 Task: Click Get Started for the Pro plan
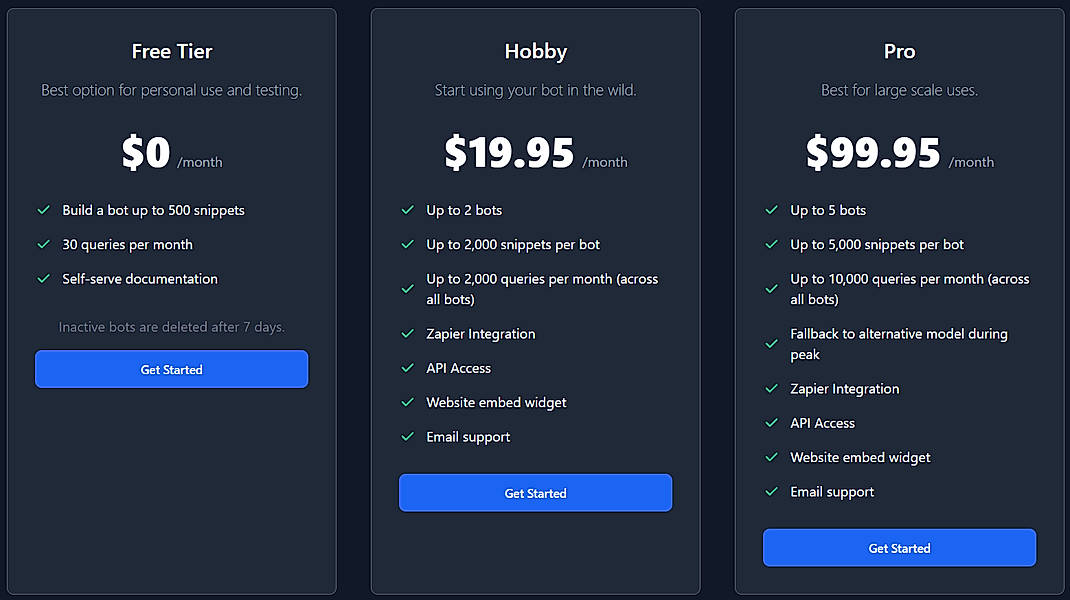point(899,548)
